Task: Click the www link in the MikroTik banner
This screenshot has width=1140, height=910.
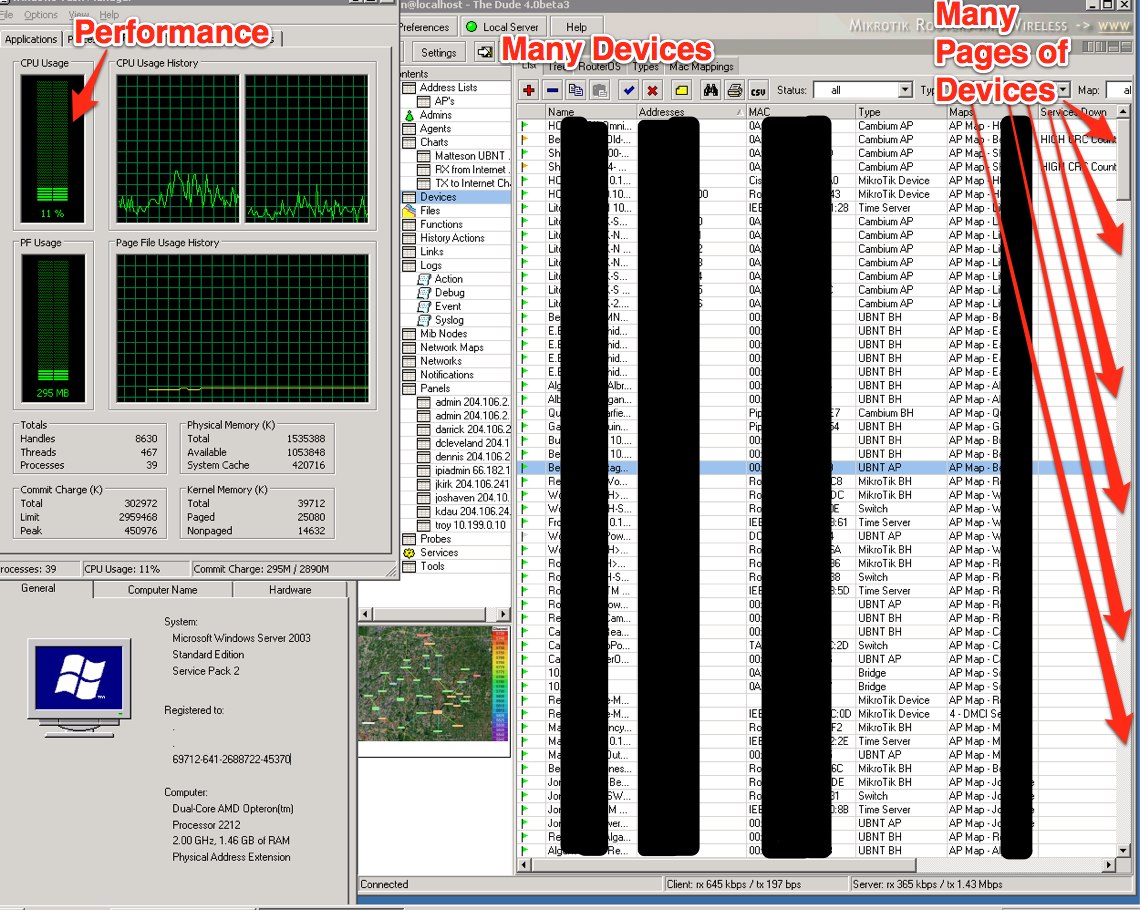Action: click(x=1114, y=26)
